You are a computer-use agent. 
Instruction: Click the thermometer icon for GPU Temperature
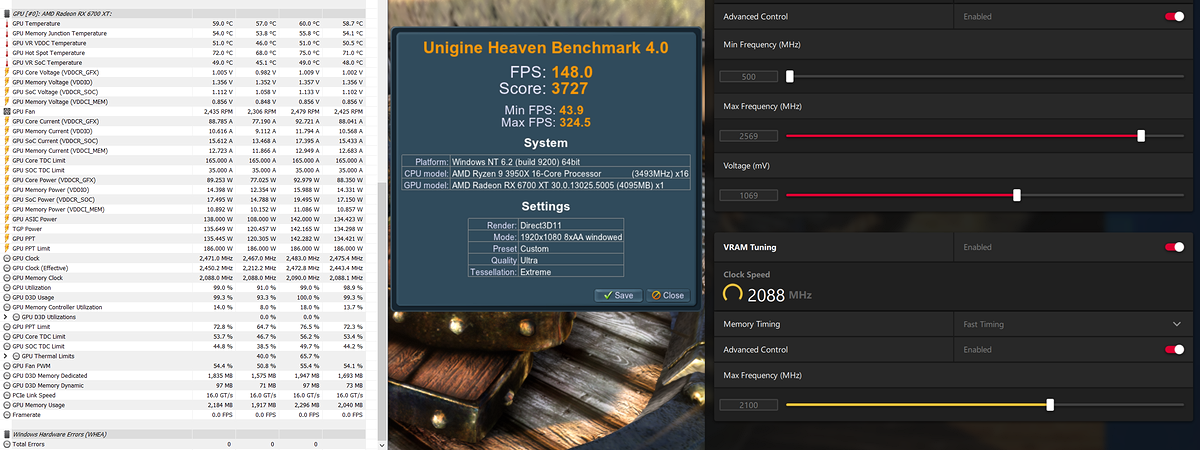point(7,22)
